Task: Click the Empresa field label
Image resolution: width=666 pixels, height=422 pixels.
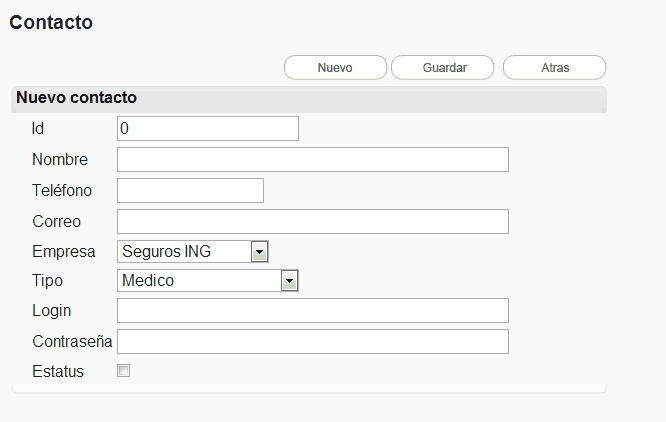Action: [x=63, y=251]
